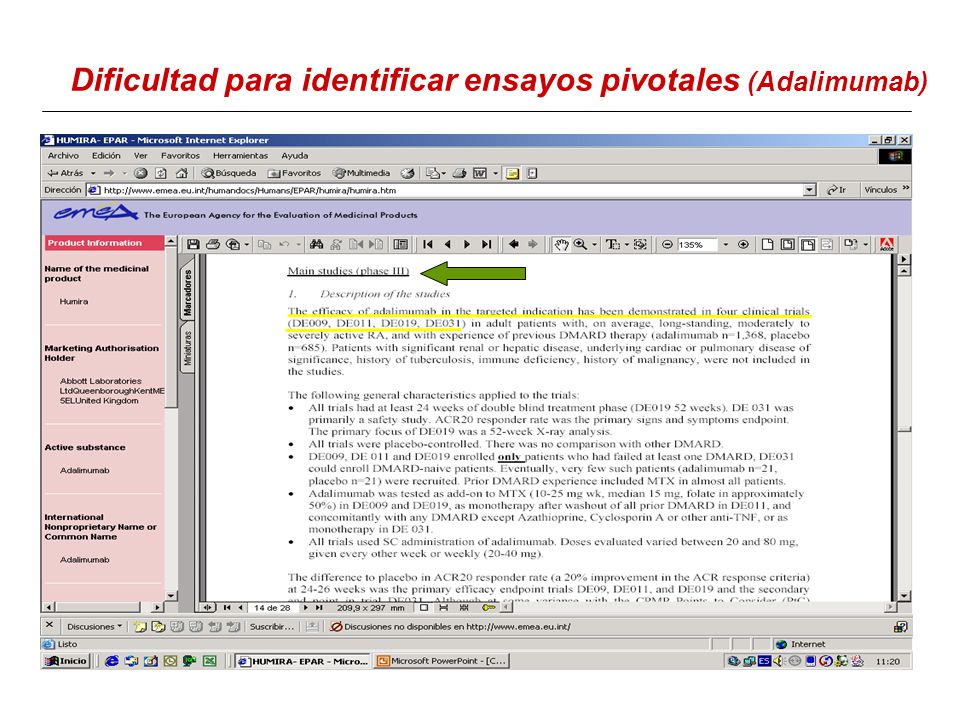Open the Discusiones dropdown

pos(94,626)
